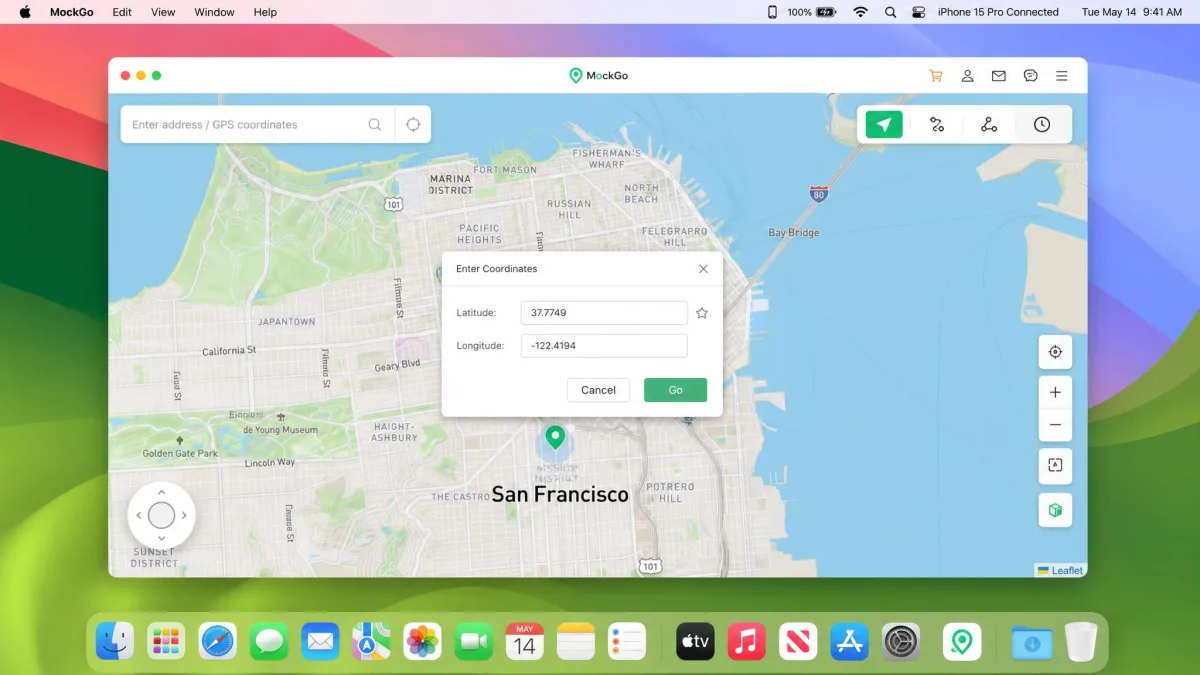Focus the Longitude input field
The image size is (1200, 675).
[x=604, y=346]
